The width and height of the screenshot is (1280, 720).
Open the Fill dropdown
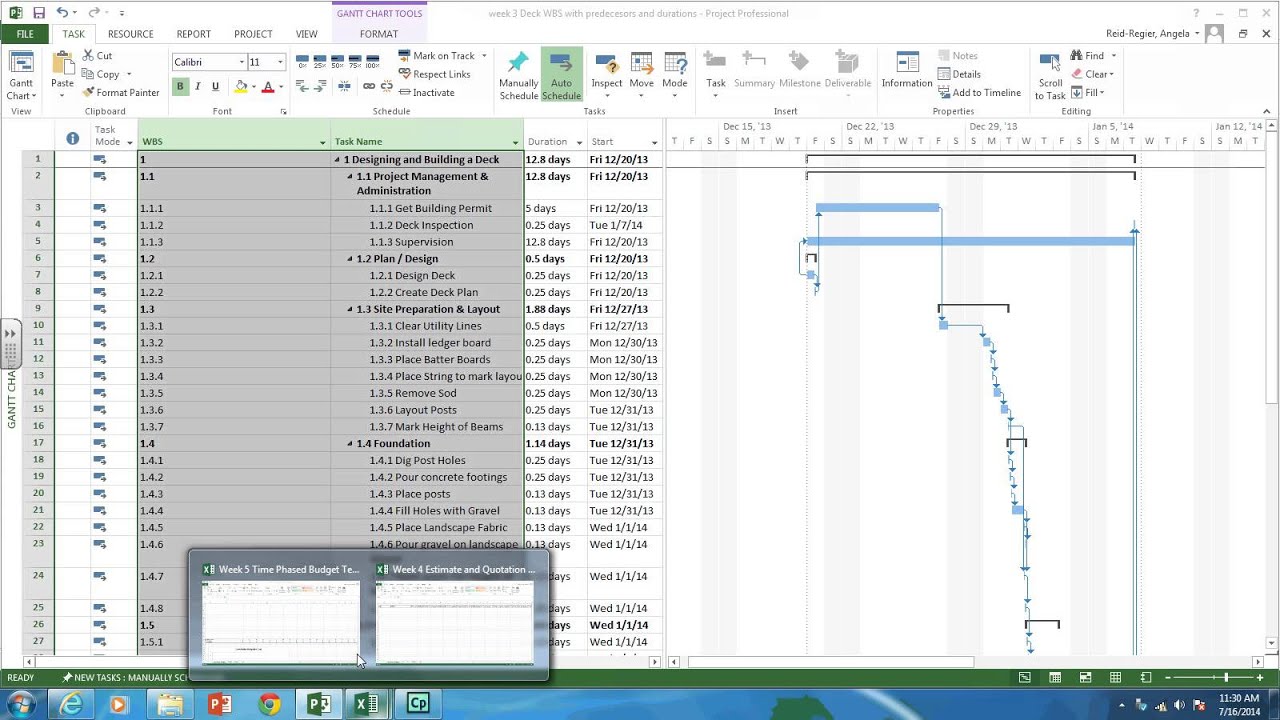(1088, 92)
